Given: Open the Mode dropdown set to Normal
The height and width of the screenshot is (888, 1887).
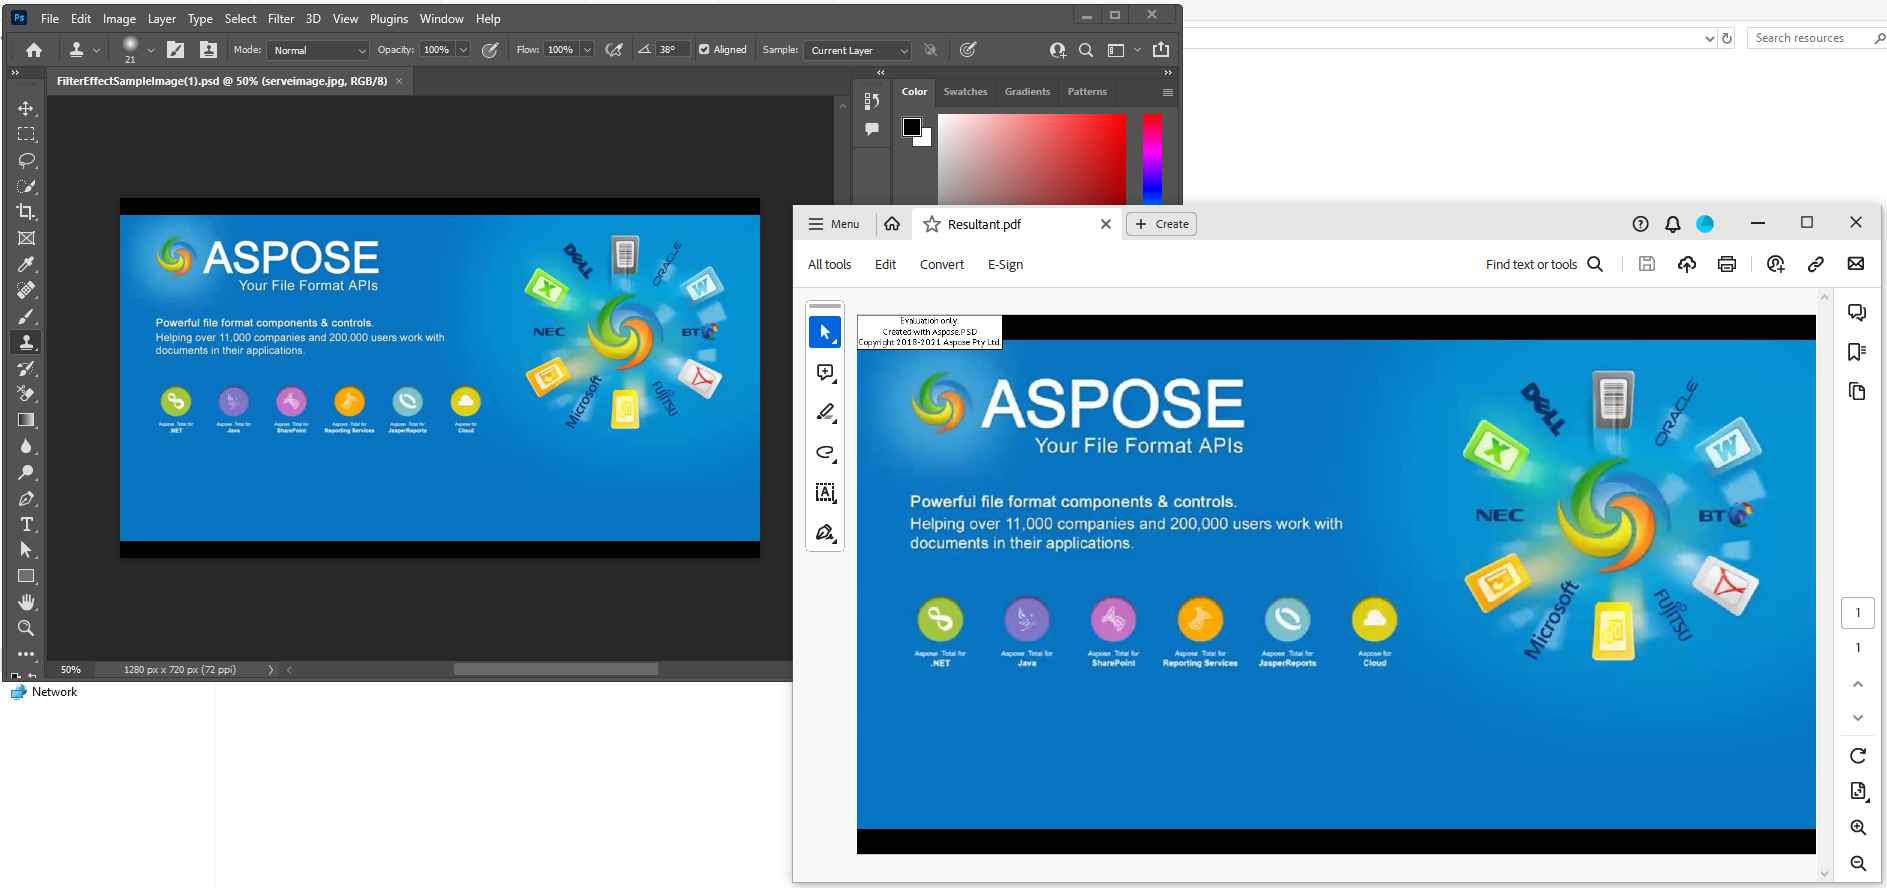Looking at the screenshot, I should (x=320, y=50).
